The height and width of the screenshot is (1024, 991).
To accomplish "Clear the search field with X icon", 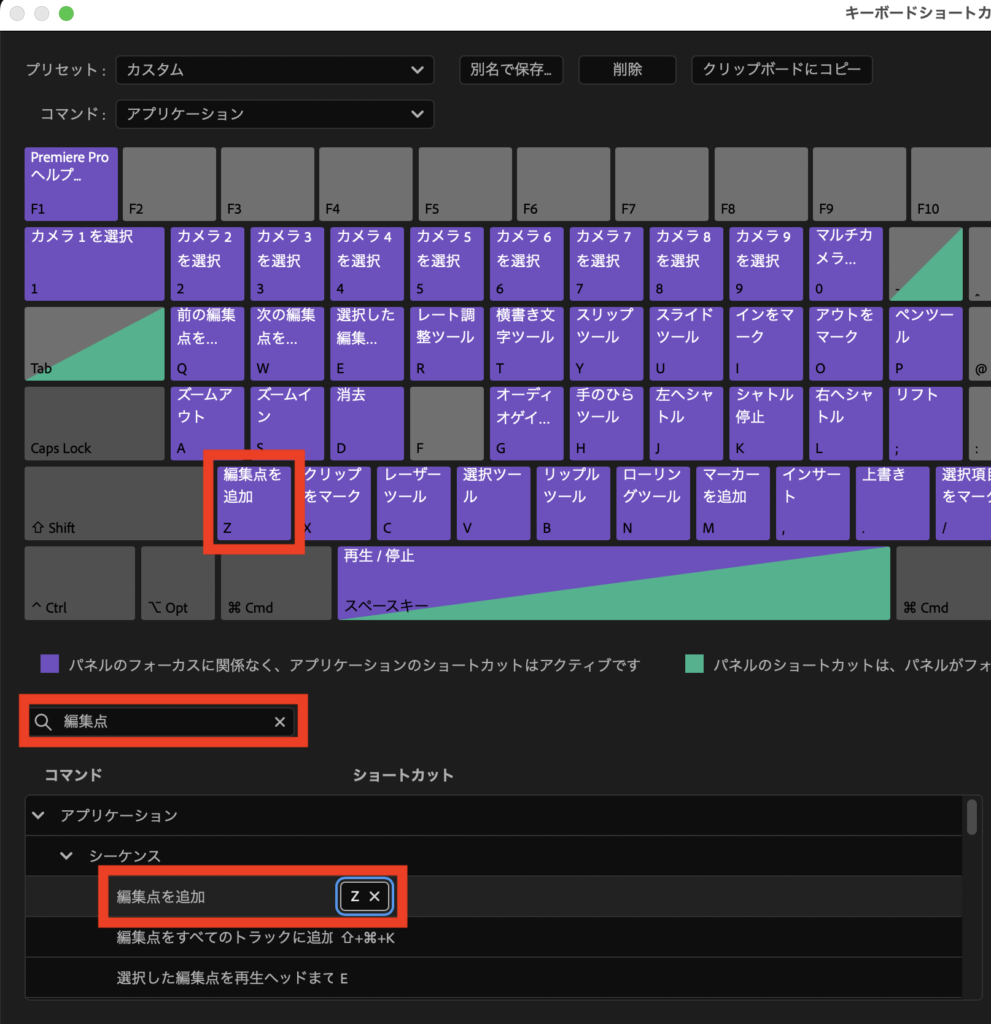I will pos(280,722).
